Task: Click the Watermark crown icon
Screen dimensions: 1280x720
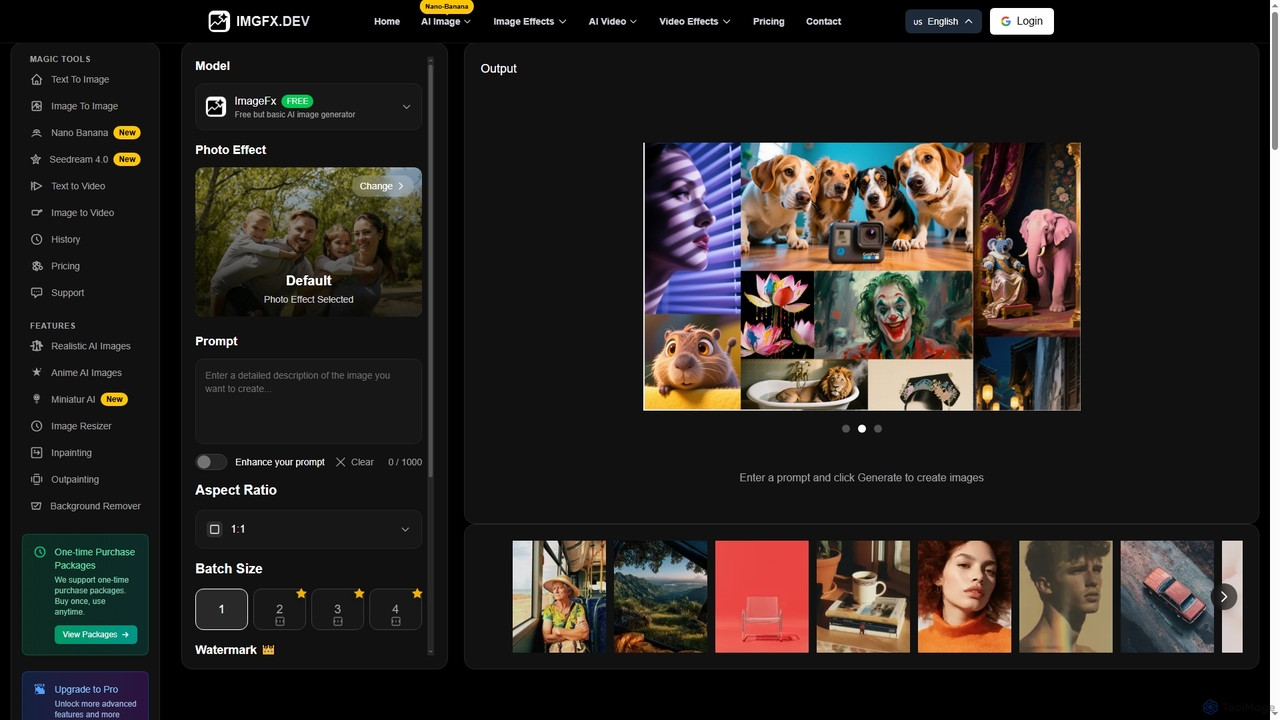Action: pos(268,650)
